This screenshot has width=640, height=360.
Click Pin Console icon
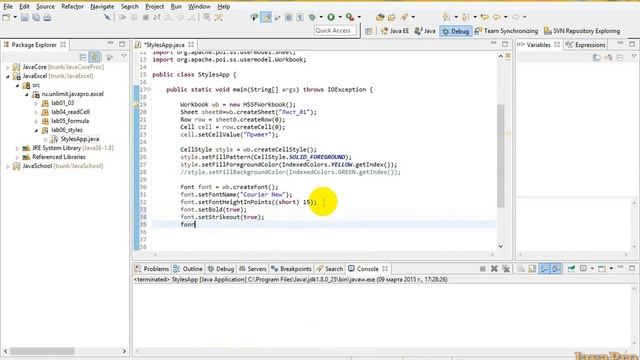tap(571, 269)
